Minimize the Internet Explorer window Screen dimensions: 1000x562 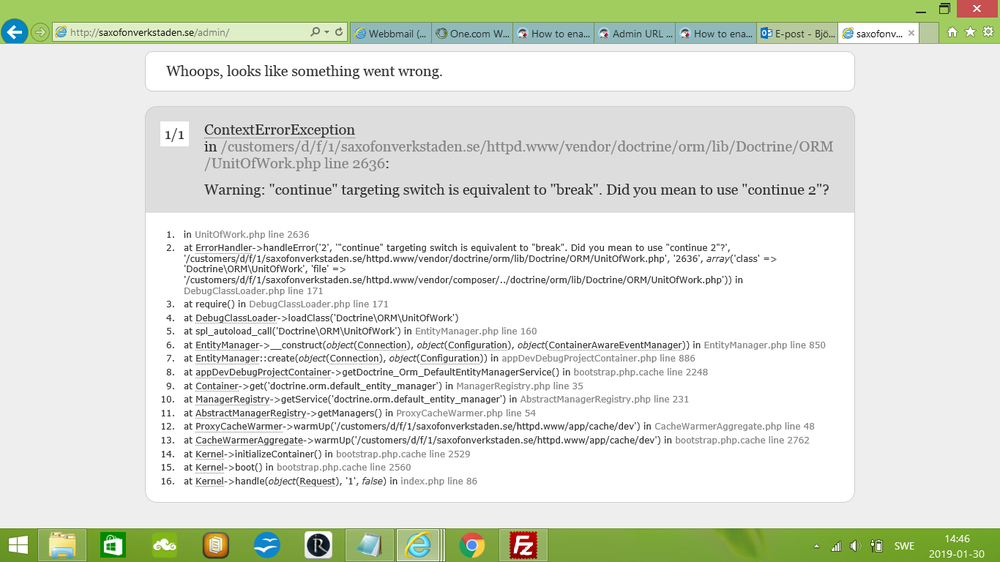[x=920, y=10]
